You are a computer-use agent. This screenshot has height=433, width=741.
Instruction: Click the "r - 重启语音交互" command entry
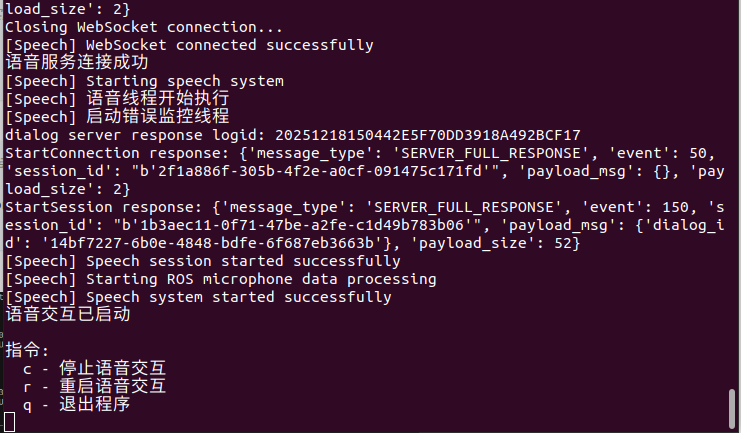tap(94, 387)
